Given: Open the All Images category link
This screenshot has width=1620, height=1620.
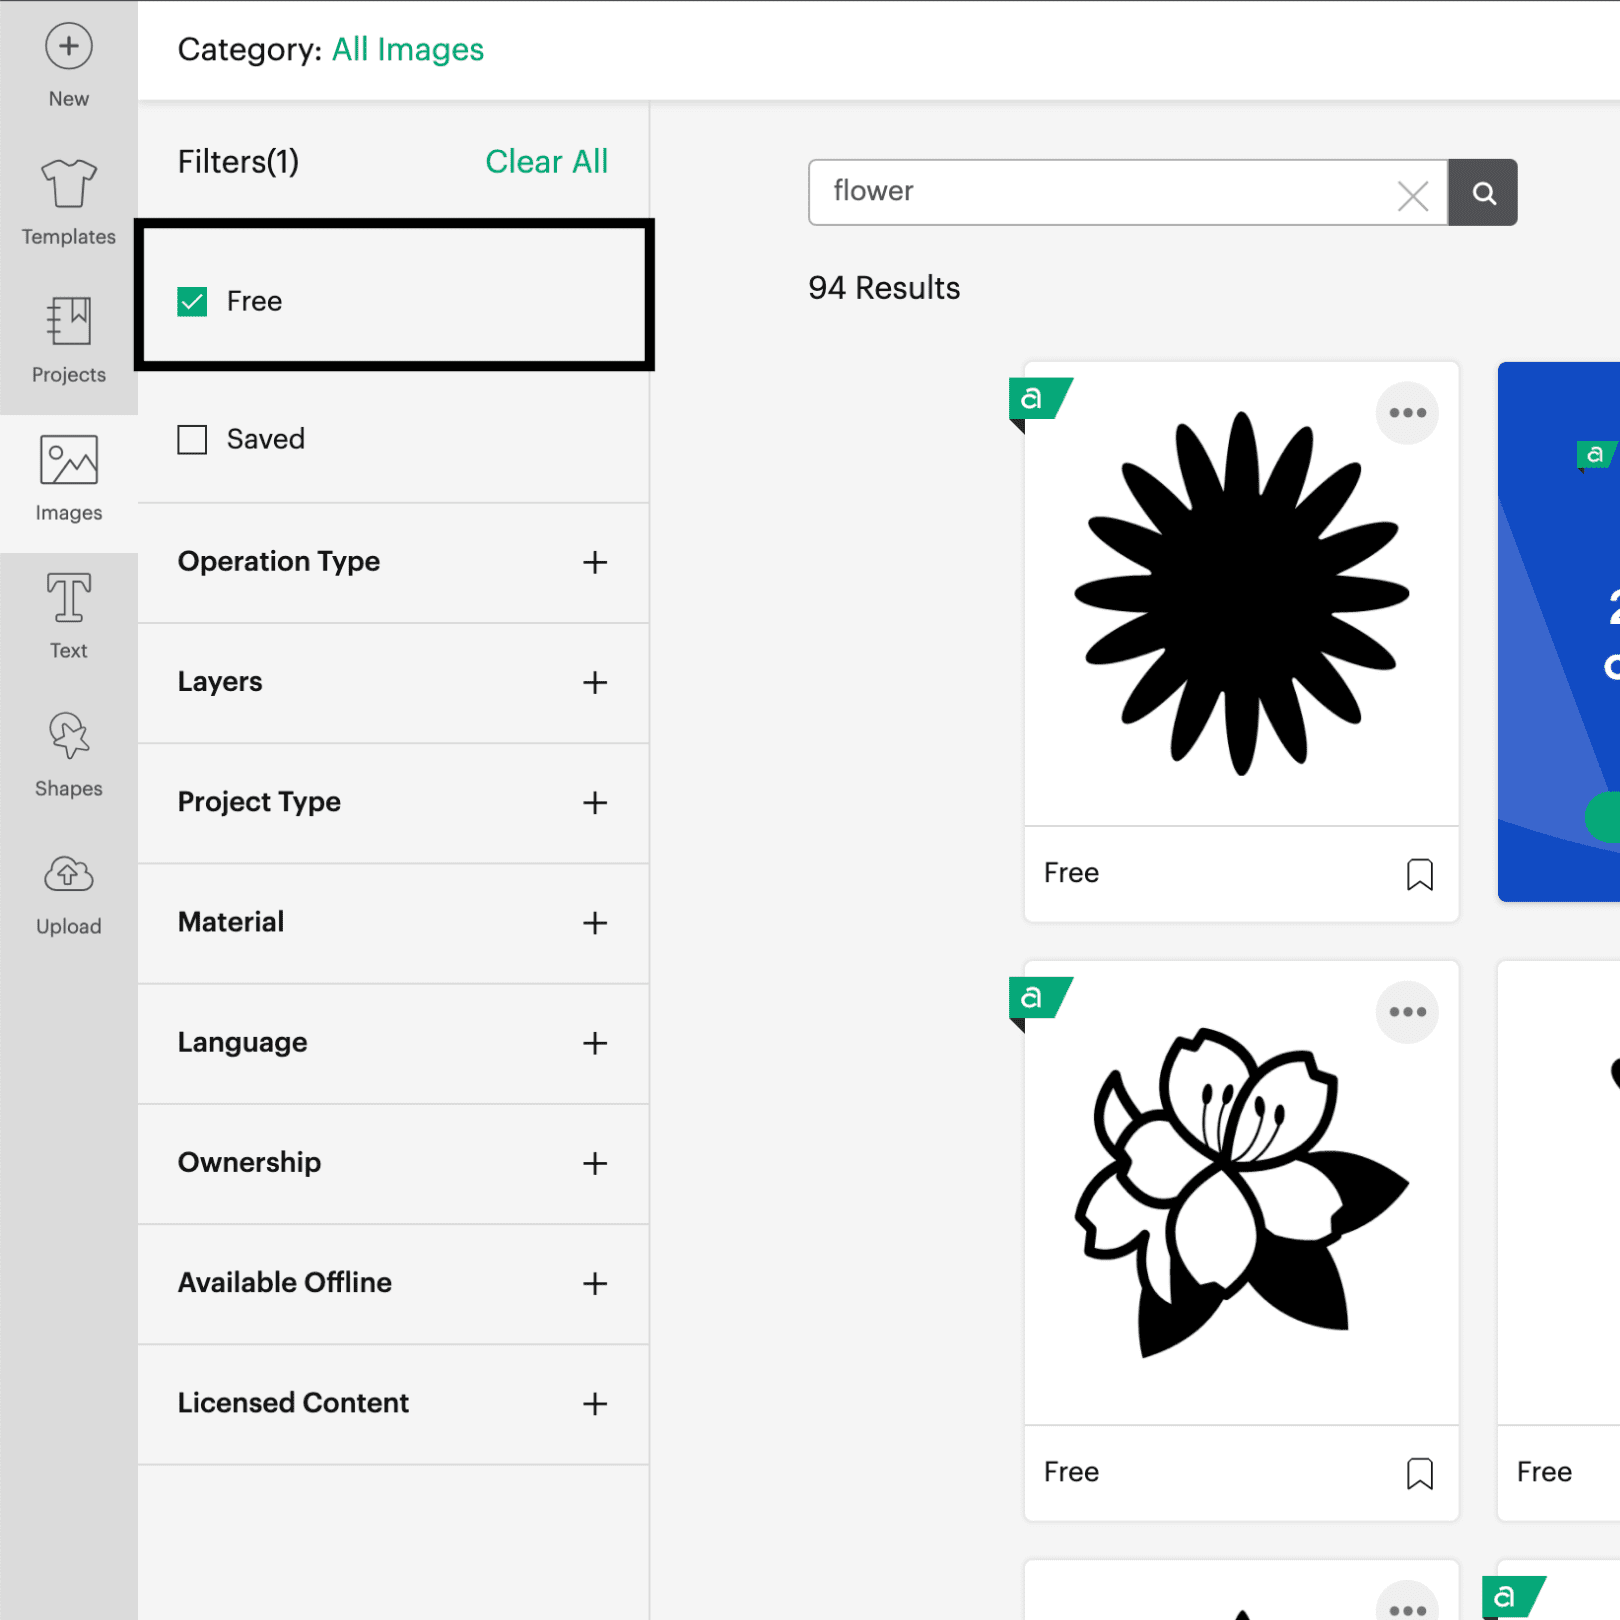Looking at the screenshot, I should point(407,50).
